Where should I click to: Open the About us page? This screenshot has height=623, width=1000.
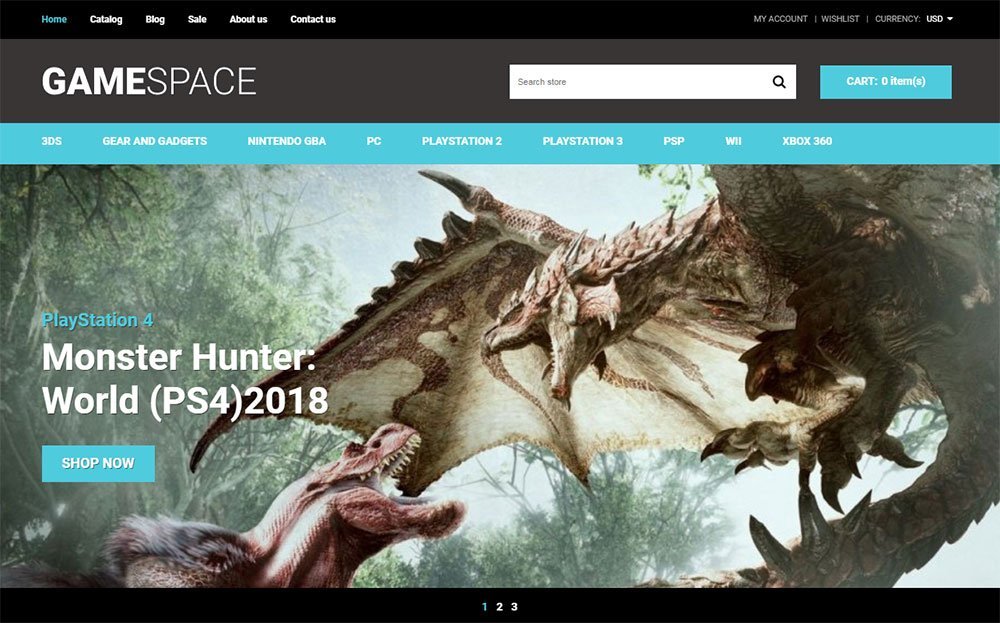tap(248, 19)
